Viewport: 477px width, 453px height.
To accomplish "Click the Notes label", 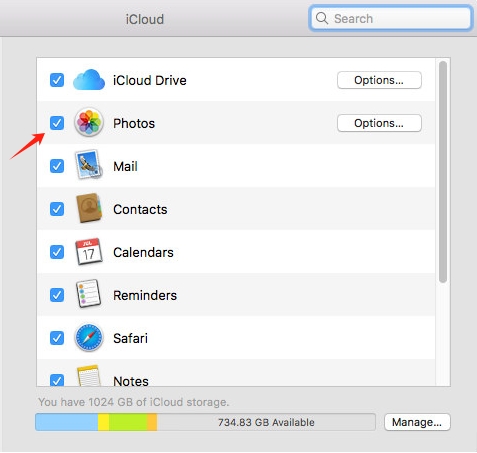I will pyautogui.click(x=131, y=381).
